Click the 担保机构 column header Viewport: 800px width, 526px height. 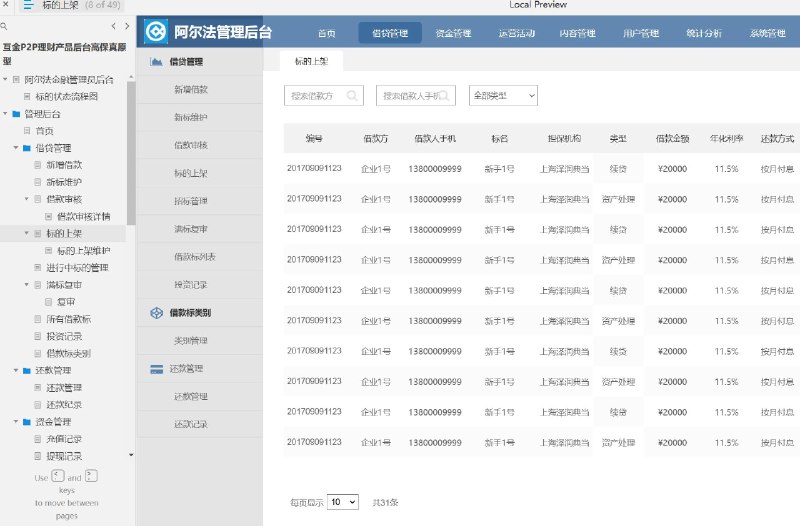(x=564, y=138)
